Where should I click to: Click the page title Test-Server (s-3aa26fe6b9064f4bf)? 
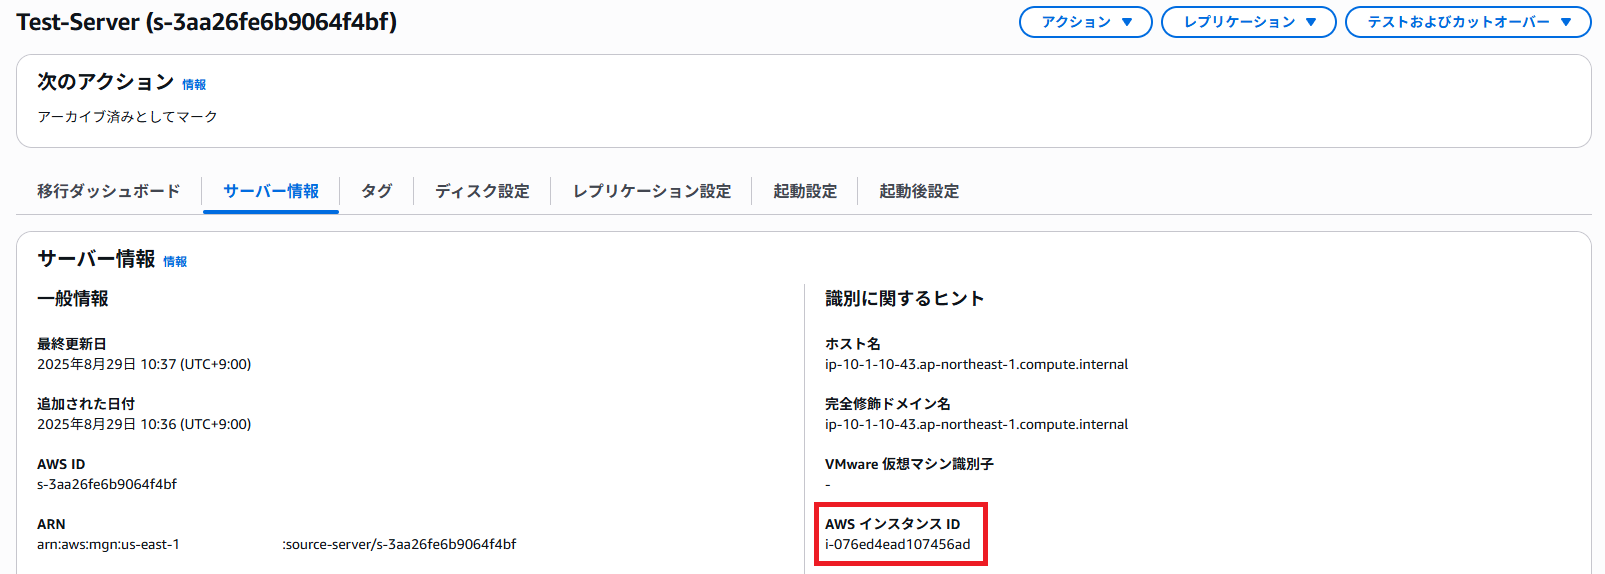pos(207,22)
